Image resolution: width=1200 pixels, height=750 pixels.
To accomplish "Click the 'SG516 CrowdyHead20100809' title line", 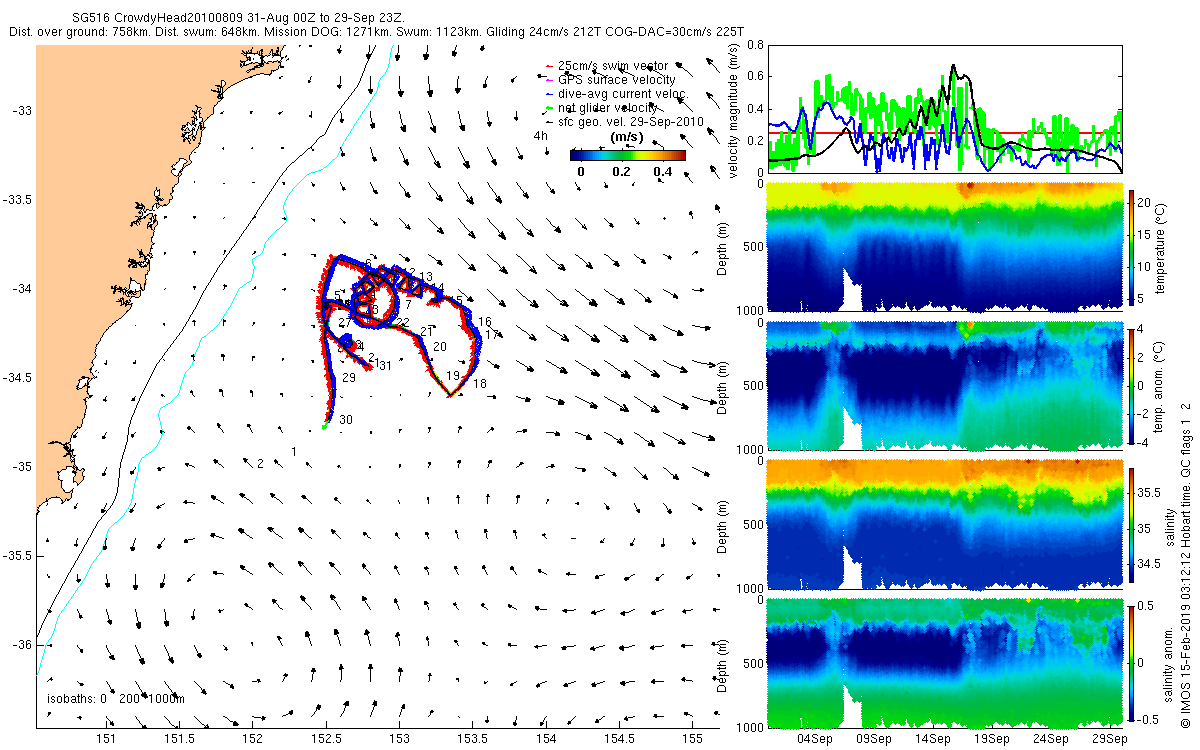I will (238, 18).
